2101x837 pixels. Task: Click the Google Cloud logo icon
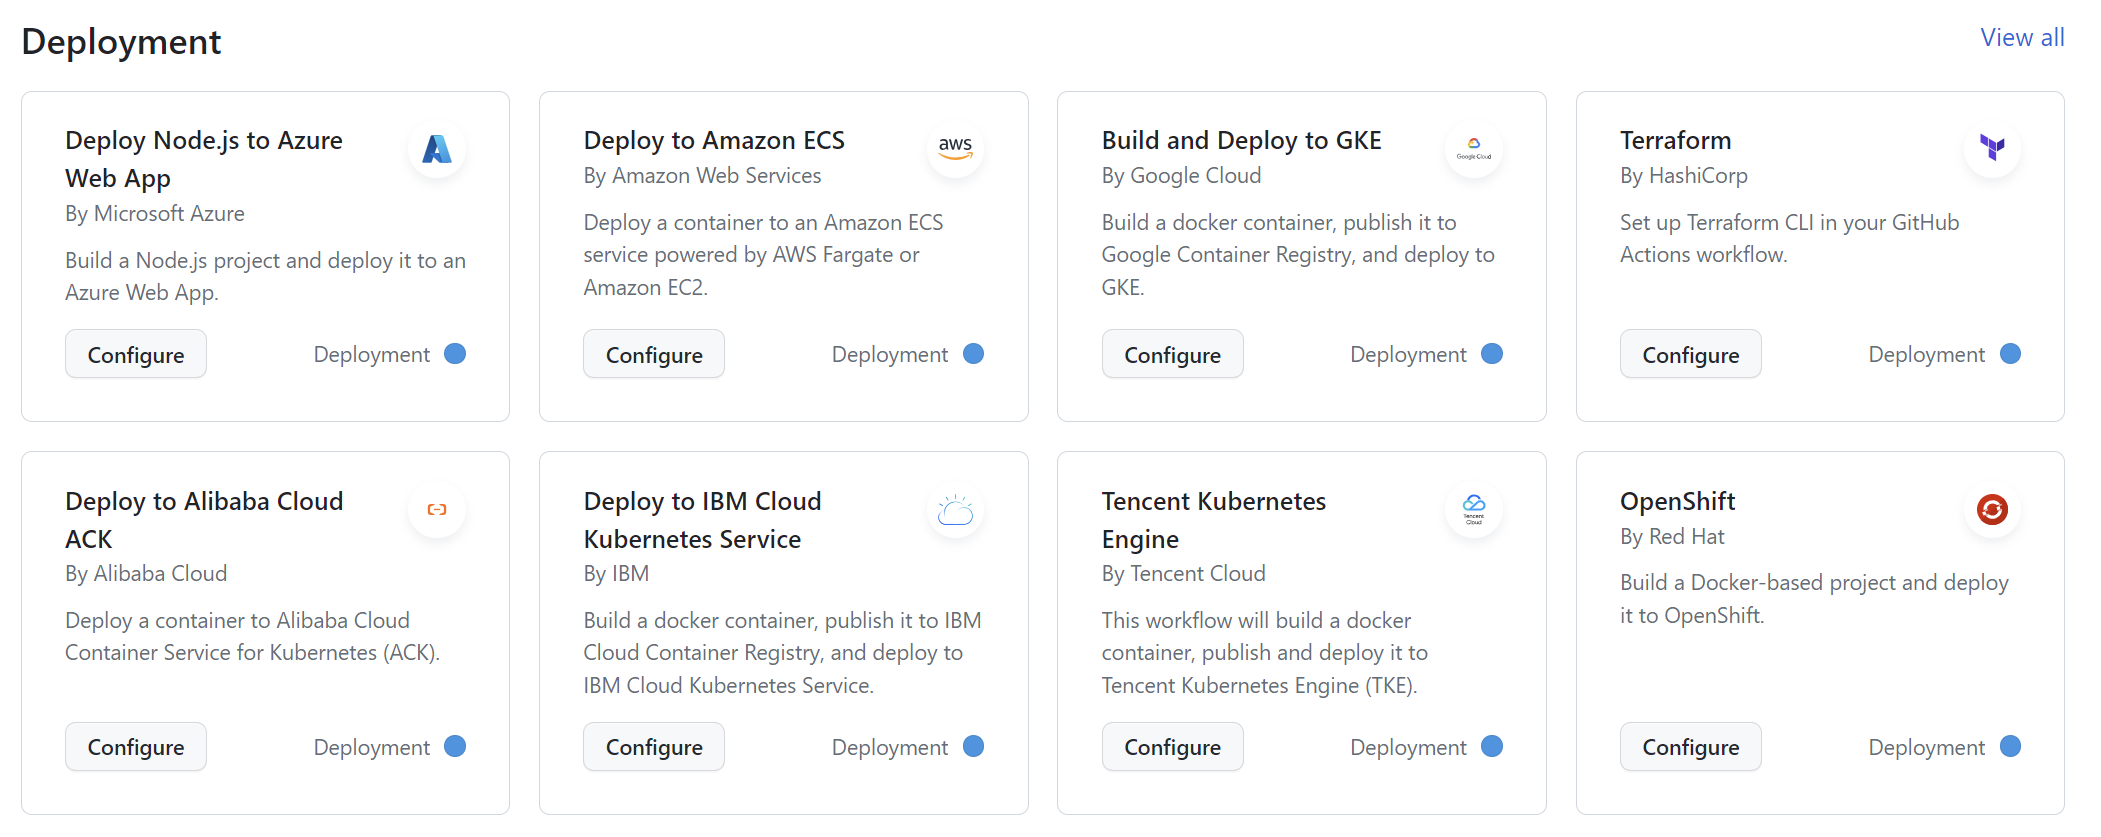click(x=1474, y=149)
